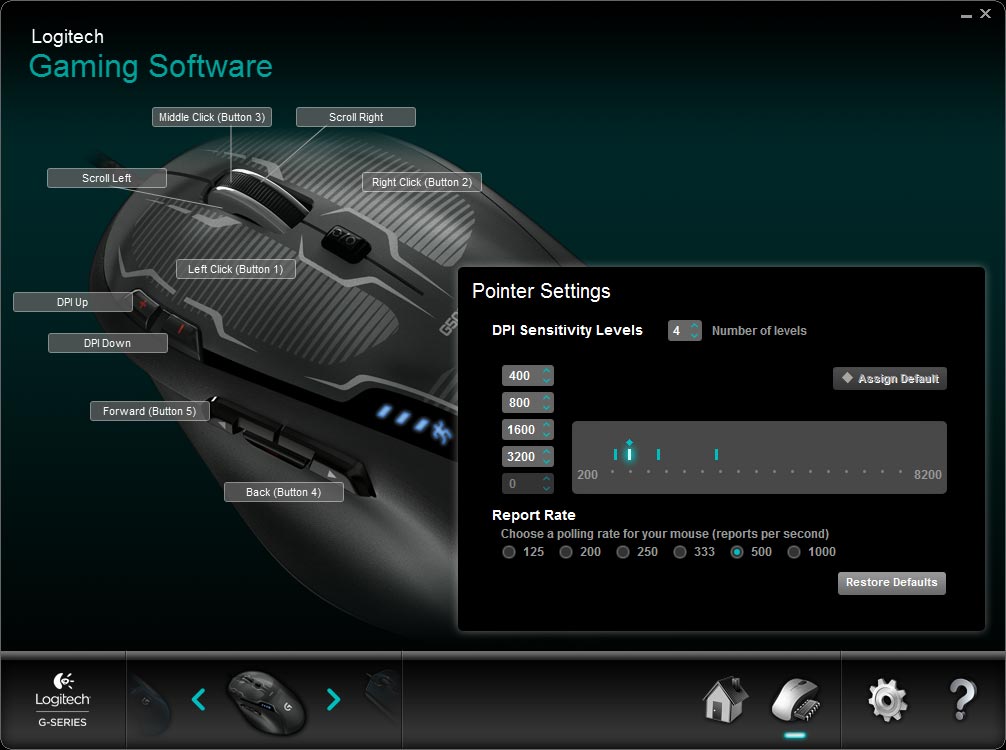Select the 1600 DPI marker on slider
This screenshot has height=750, width=1006.
(658, 454)
